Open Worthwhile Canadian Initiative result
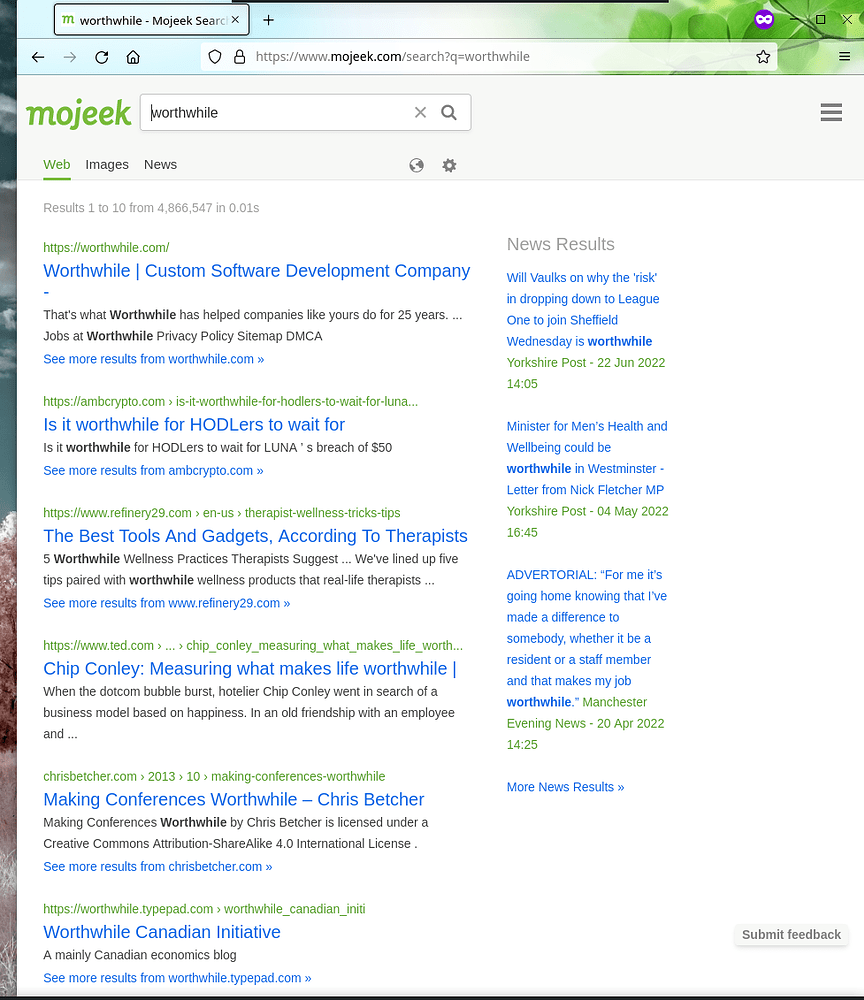The image size is (864, 1000). 162,932
